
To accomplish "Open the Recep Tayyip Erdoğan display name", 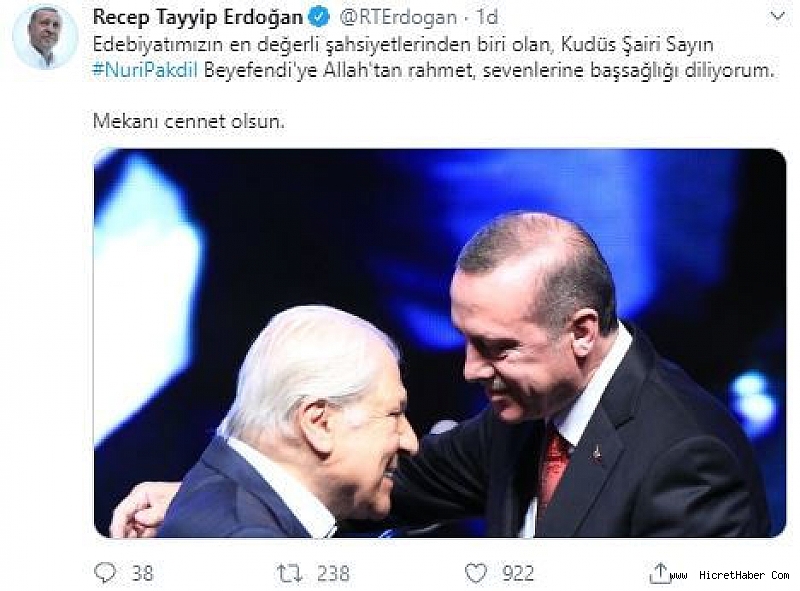I will [x=198, y=18].
